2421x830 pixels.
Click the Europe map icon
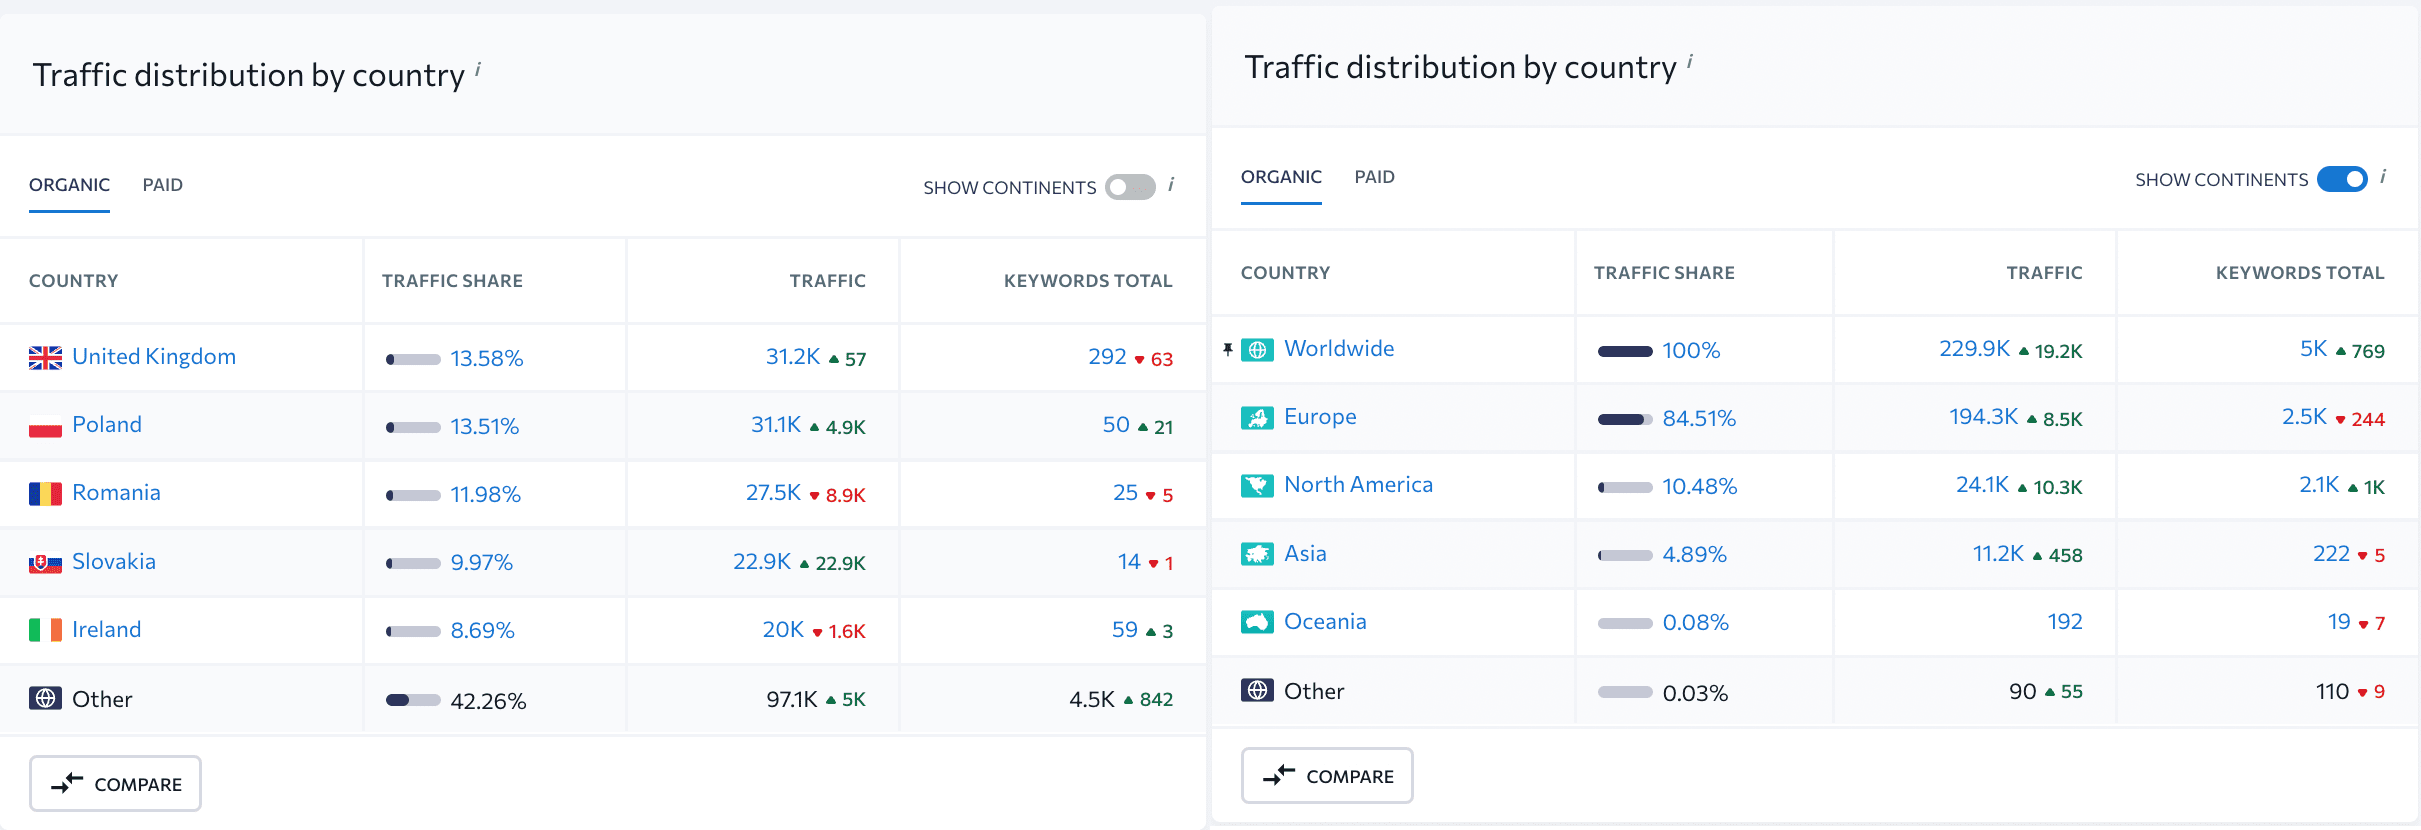(x=1257, y=418)
